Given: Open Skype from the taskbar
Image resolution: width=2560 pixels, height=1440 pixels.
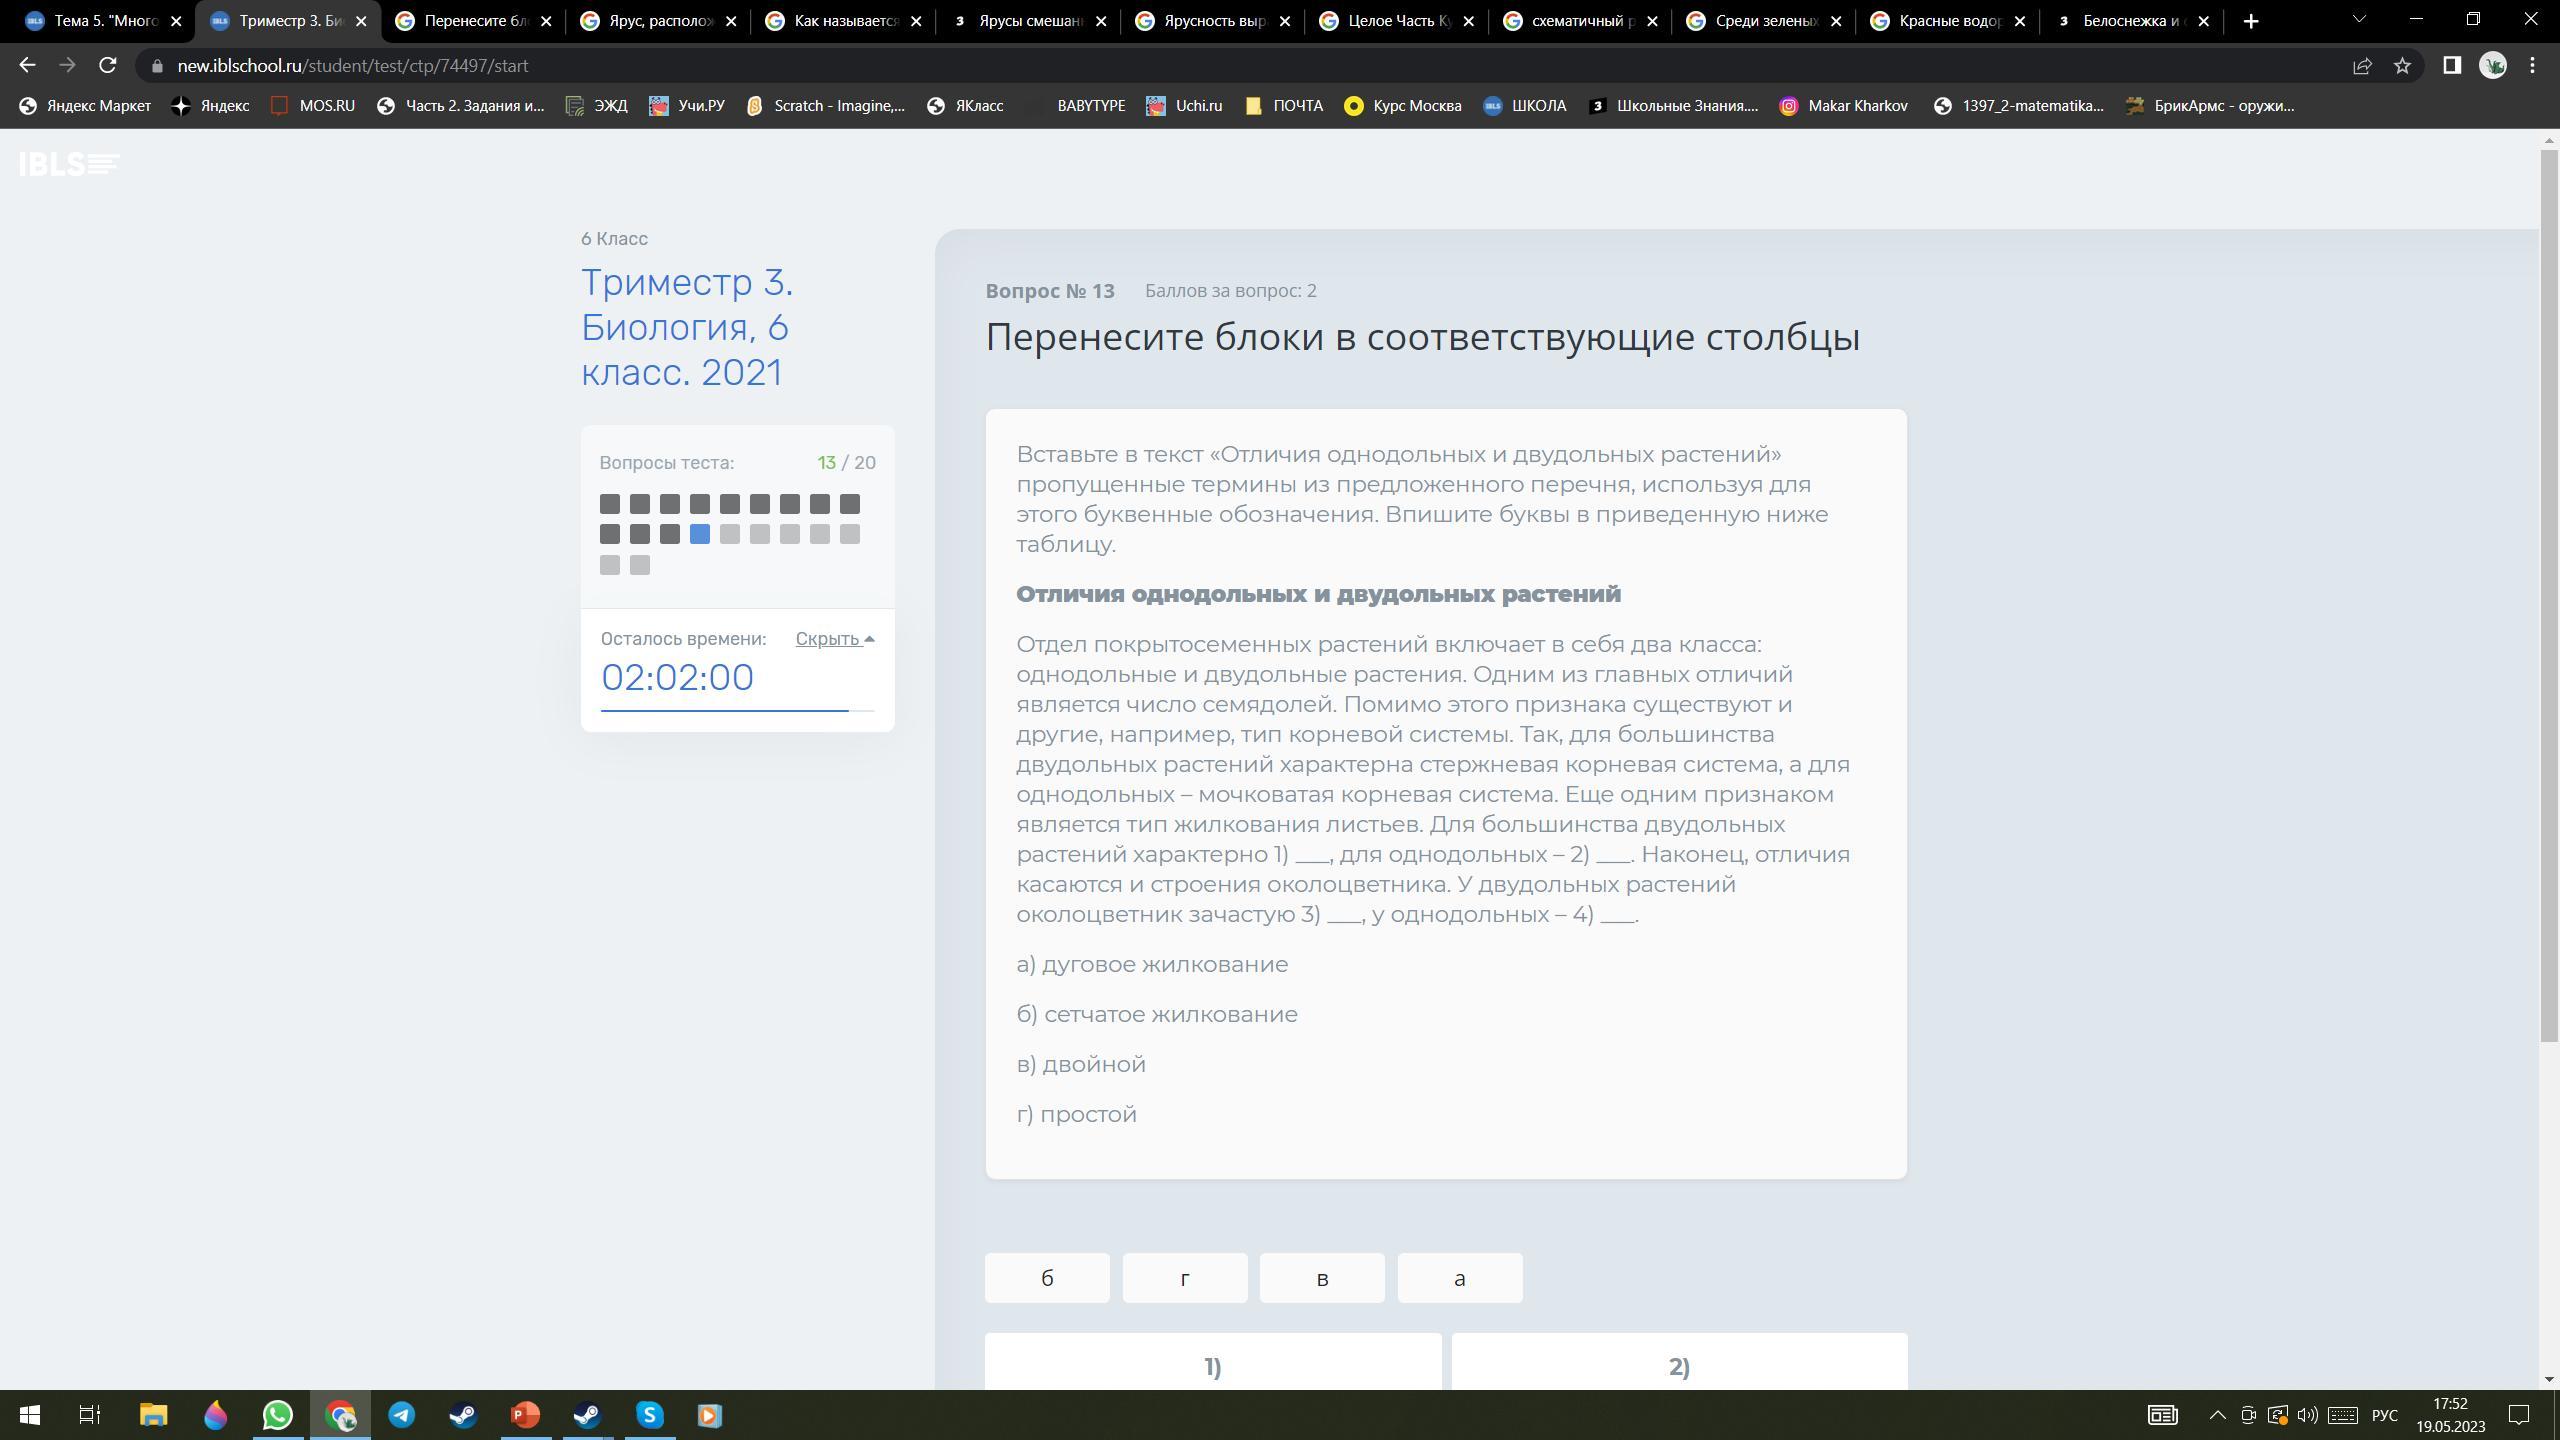Looking at the screenshot, I should (650, 1415).
